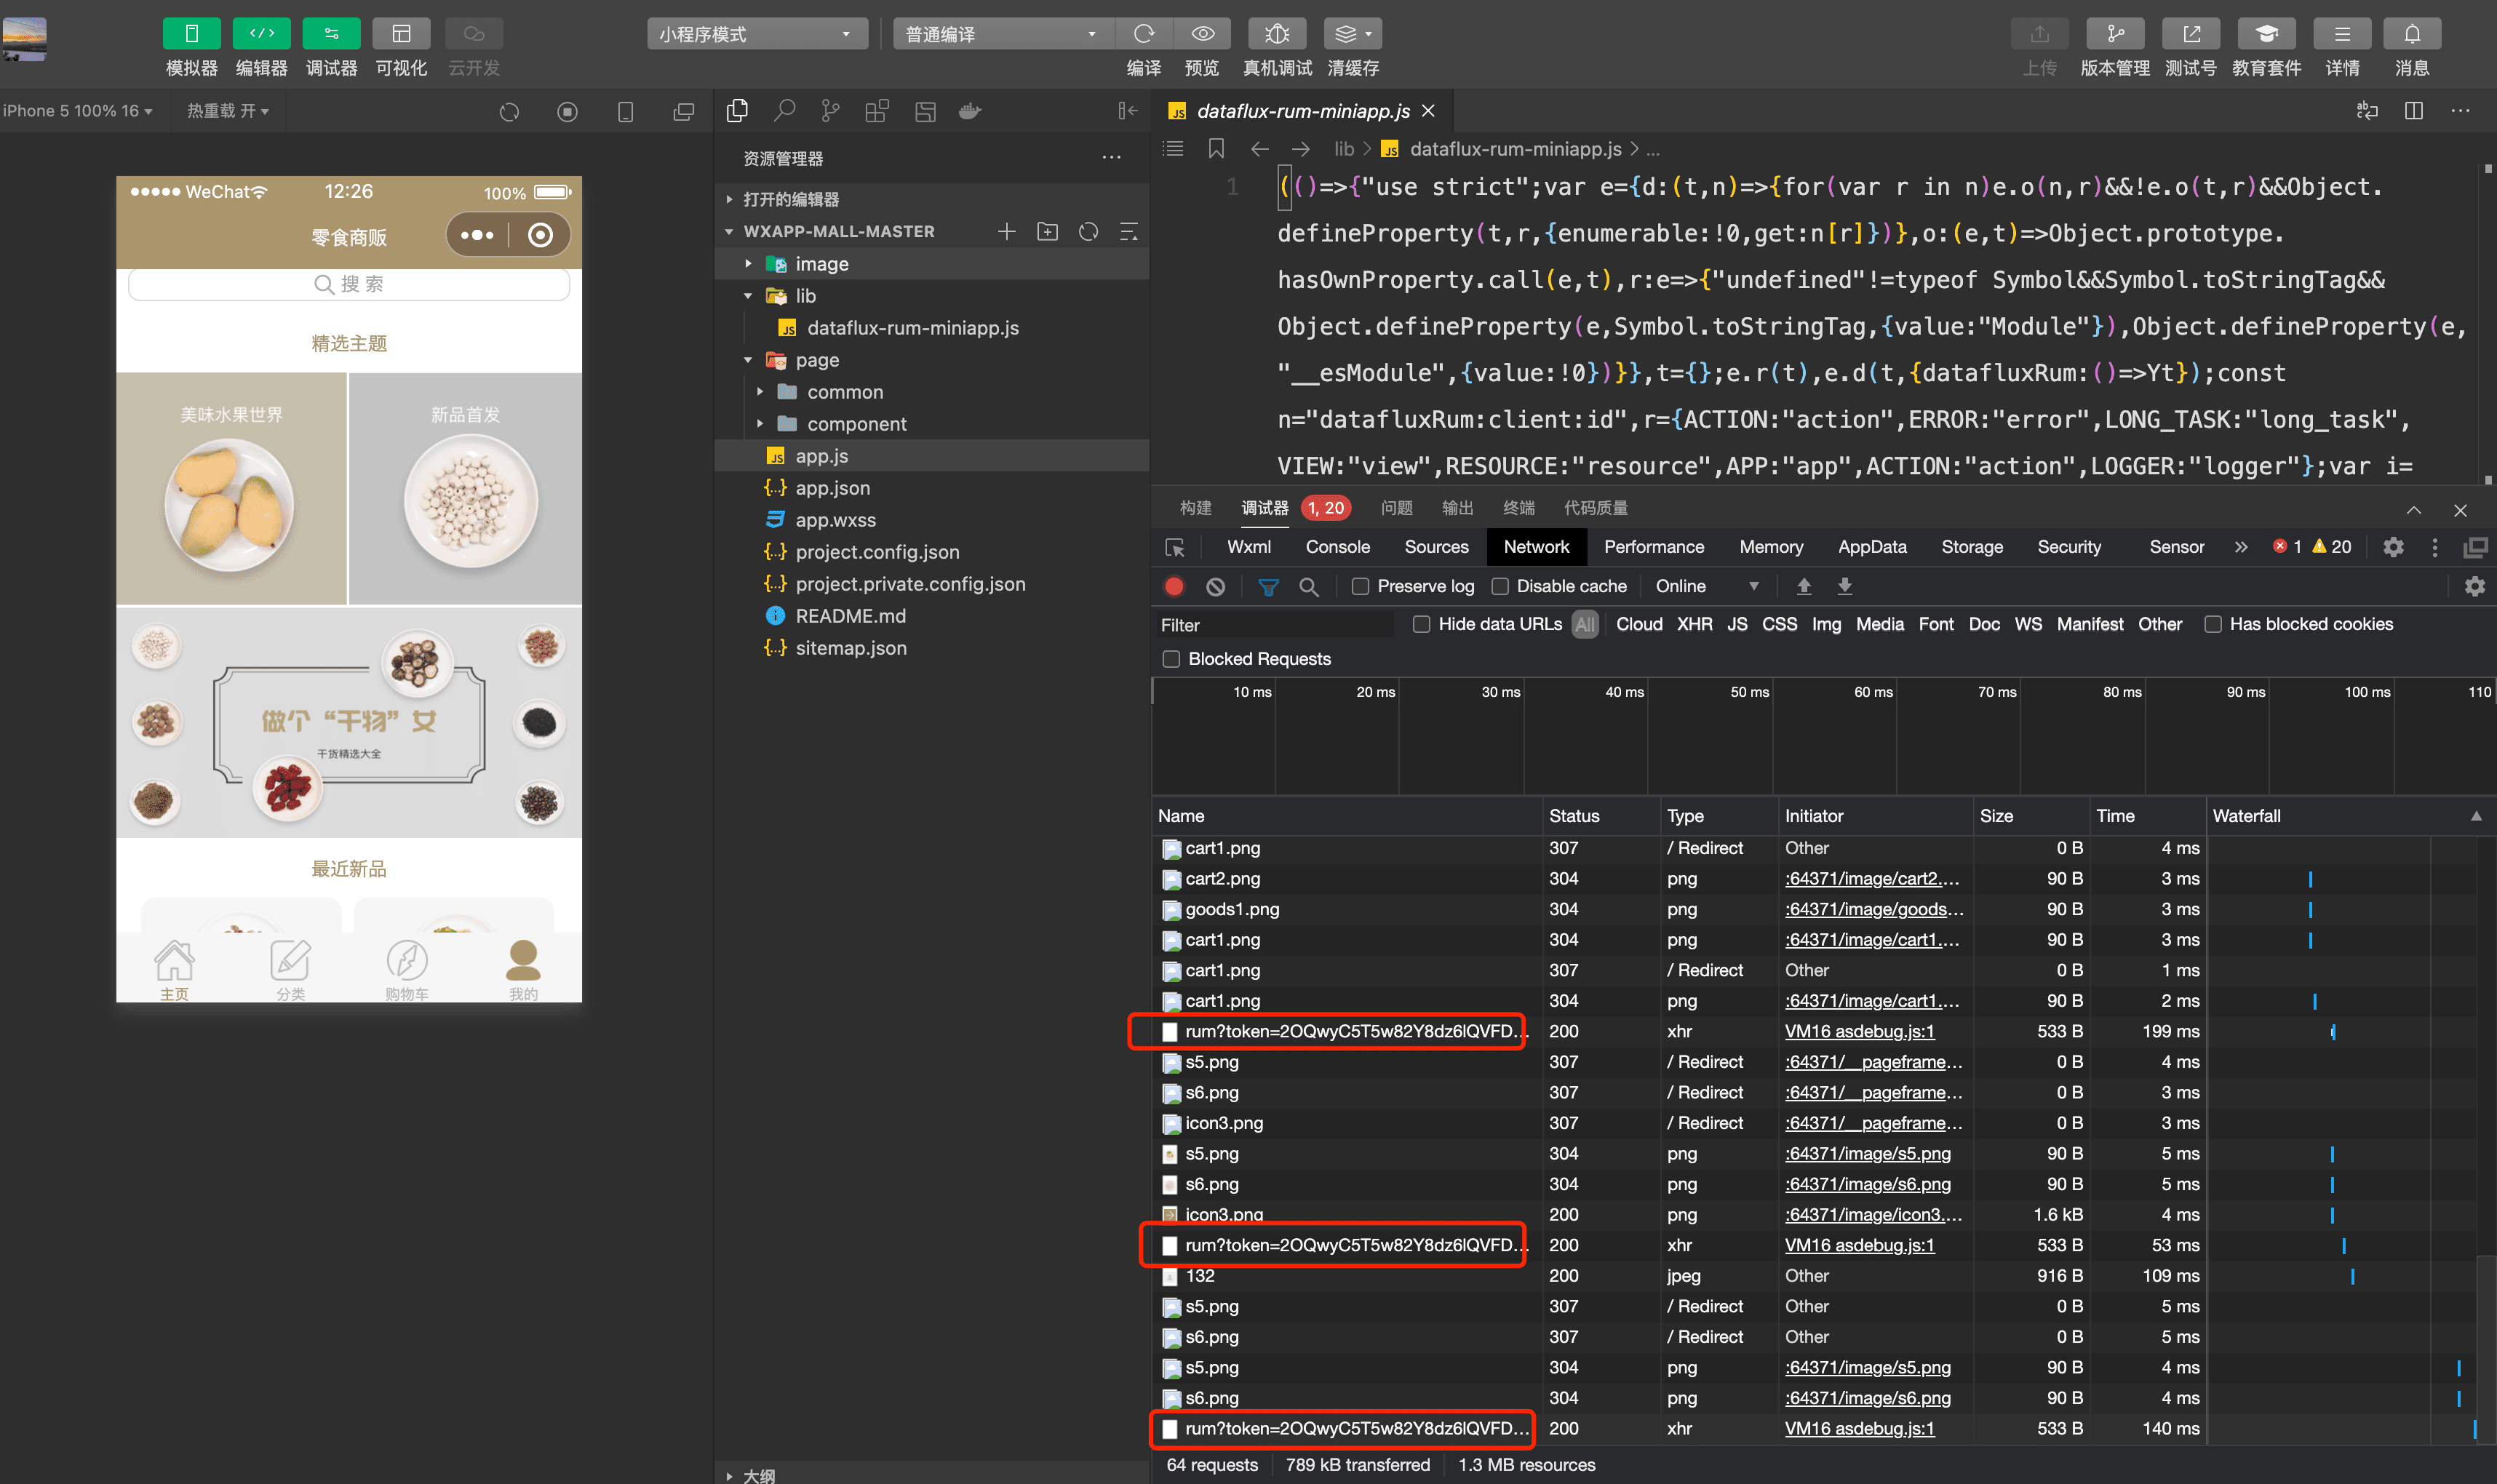Clear the network log

[1215, 587]
